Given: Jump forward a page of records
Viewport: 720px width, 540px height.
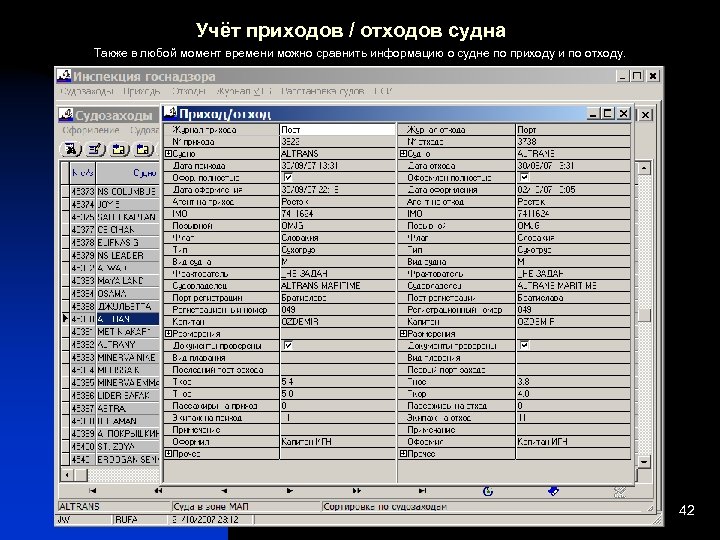Looking at the screenshot, I should click(356, 491).
